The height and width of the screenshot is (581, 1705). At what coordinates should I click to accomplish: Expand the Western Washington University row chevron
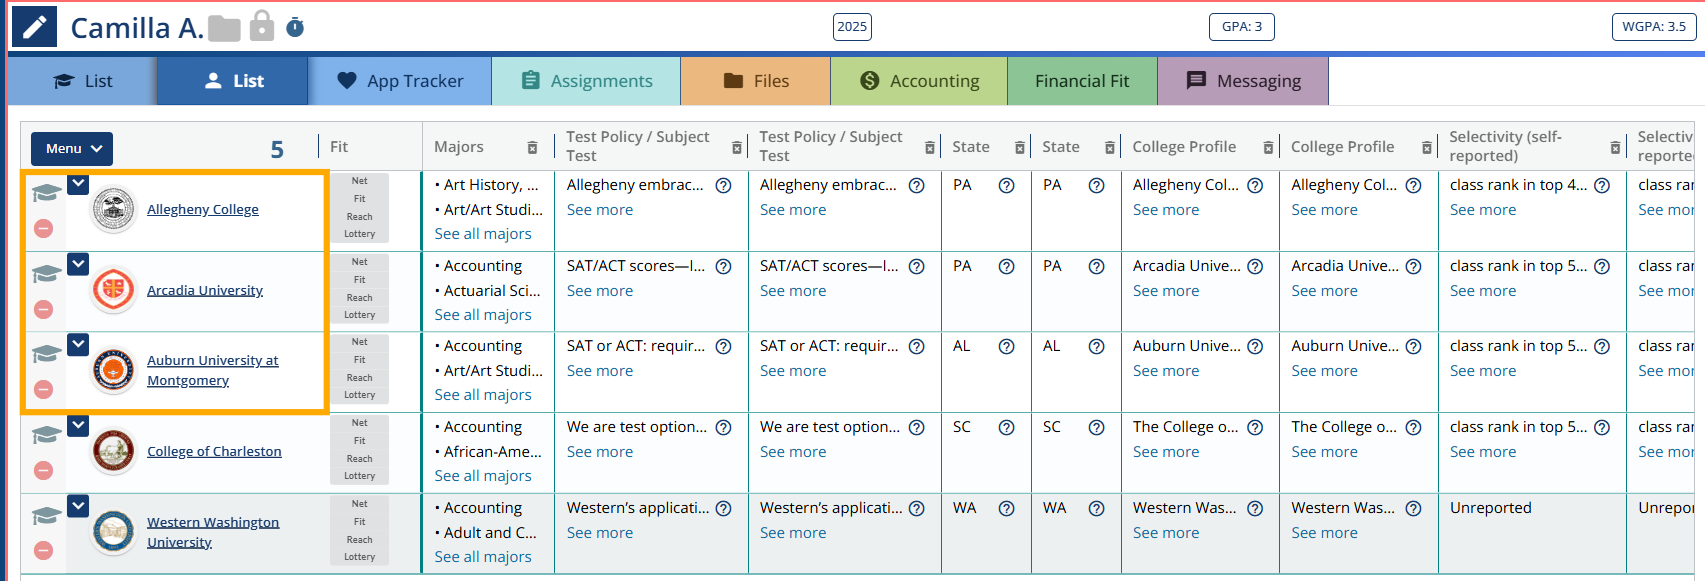click(78, 506)
